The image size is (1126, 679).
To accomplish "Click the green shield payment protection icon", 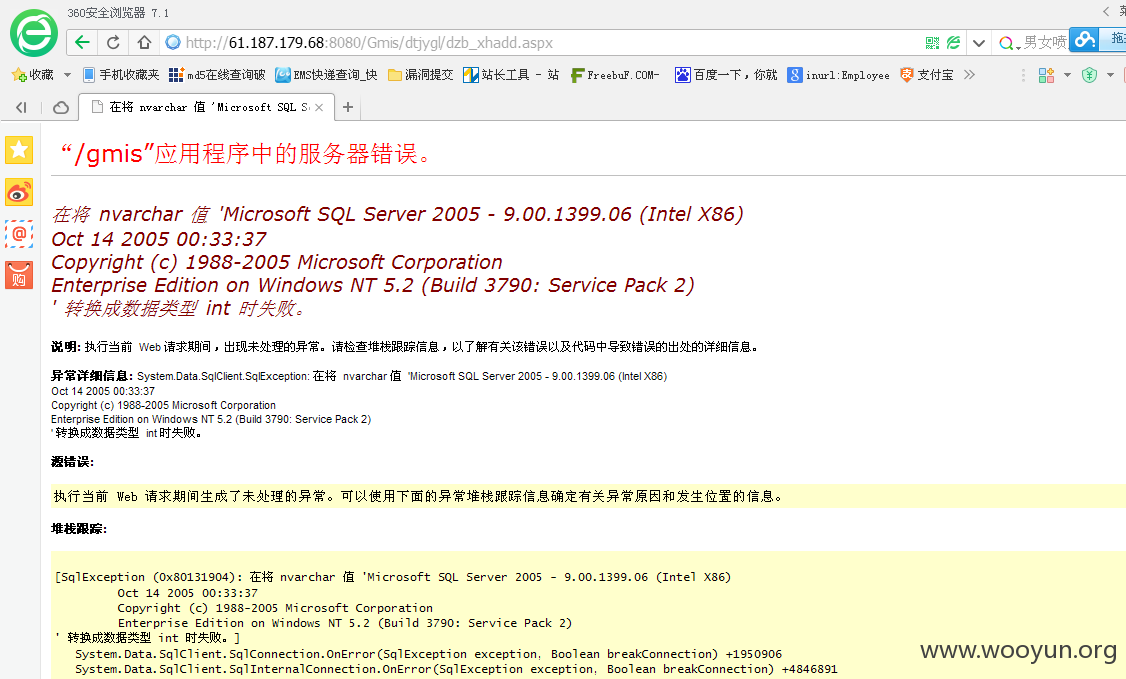I will [1089, 75].
